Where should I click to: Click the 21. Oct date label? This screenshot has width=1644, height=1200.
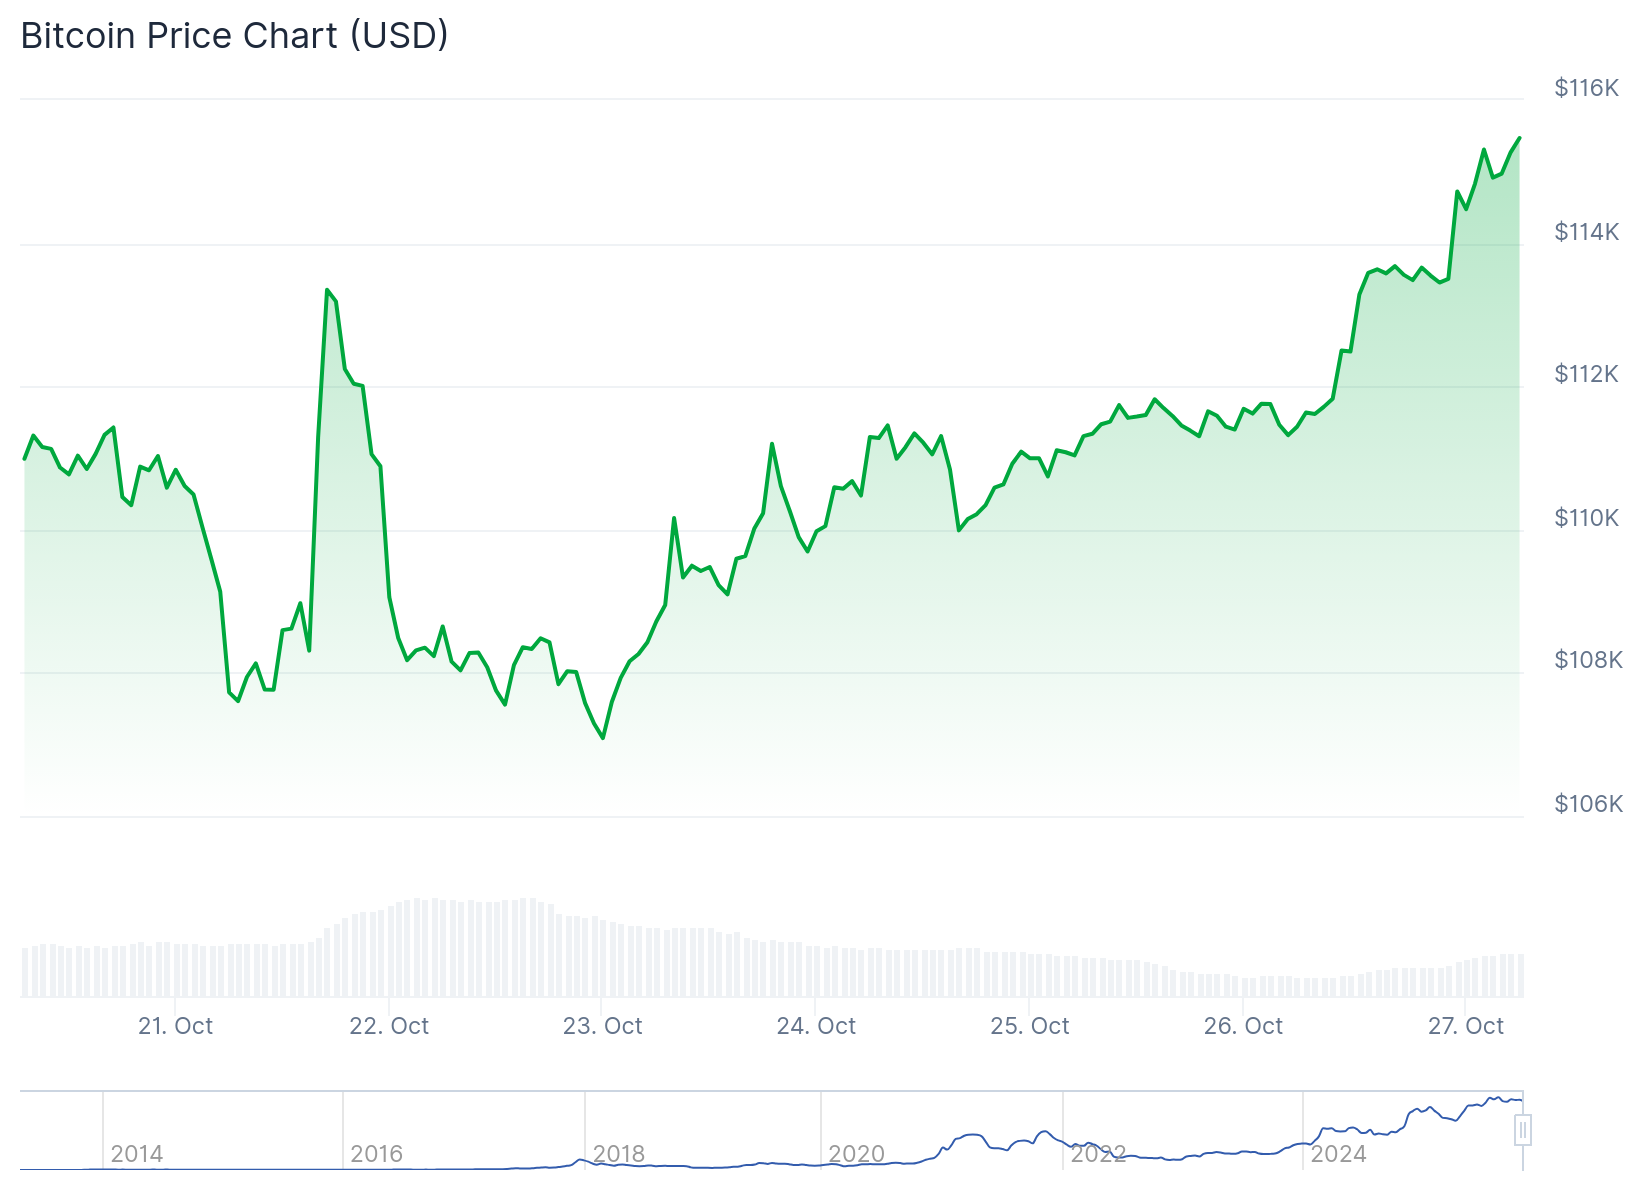[175, 1026]
